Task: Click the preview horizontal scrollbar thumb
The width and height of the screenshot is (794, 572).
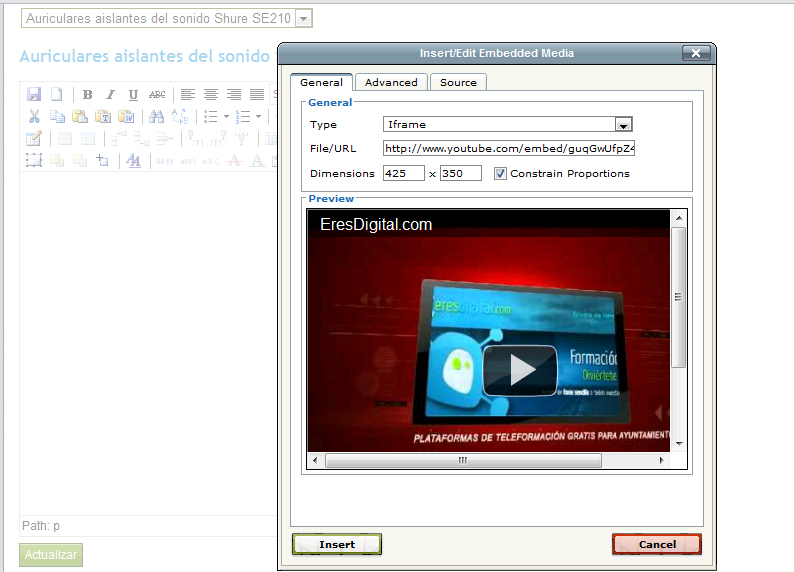Action: tap(463, 460)
